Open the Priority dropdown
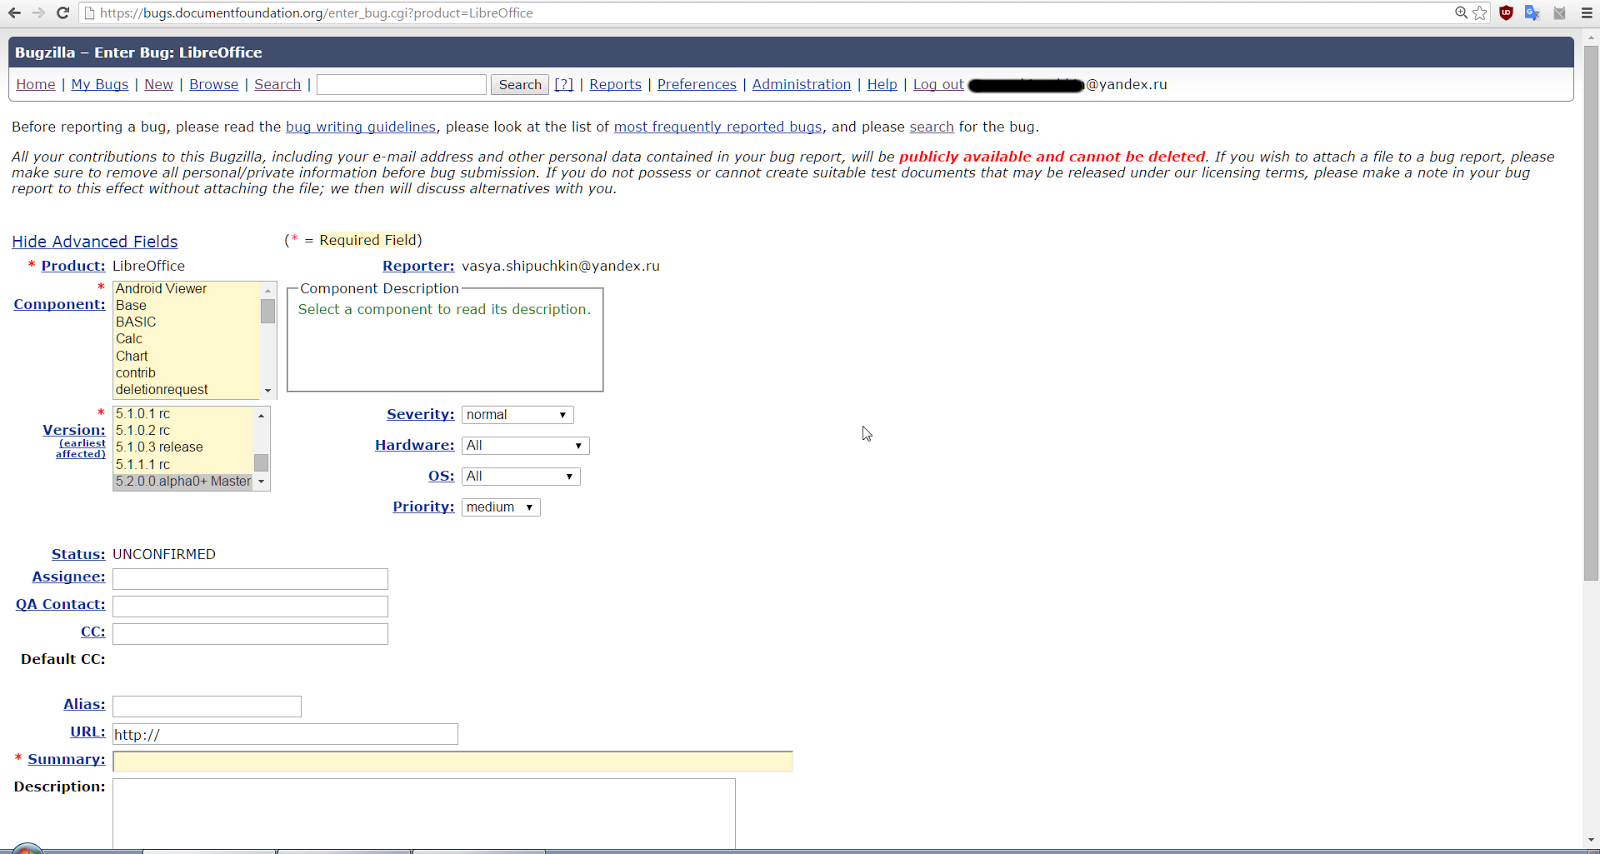This screenshot has width=1600, height=854. click(501, 508)
